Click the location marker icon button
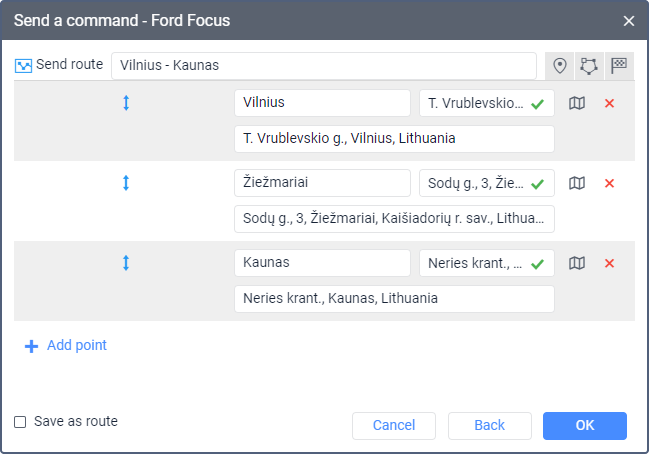 [x=560, y=65]
